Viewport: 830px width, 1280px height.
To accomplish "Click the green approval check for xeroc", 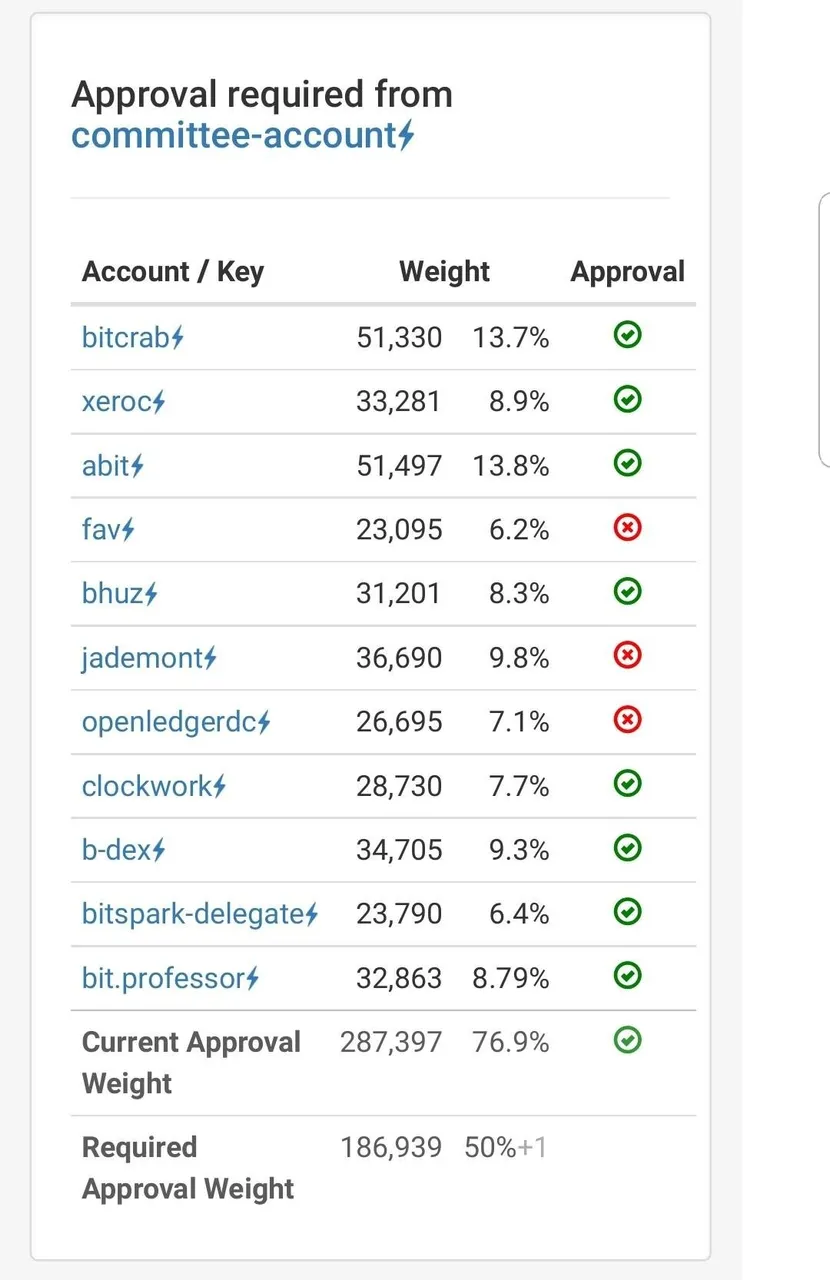I will click(x=627, y=400).
